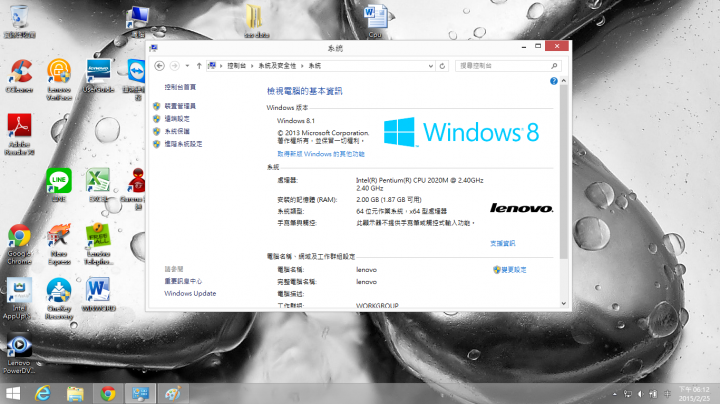
Task: Open 重要訊息中心 (Action Center) link
Action: point(183,281)
